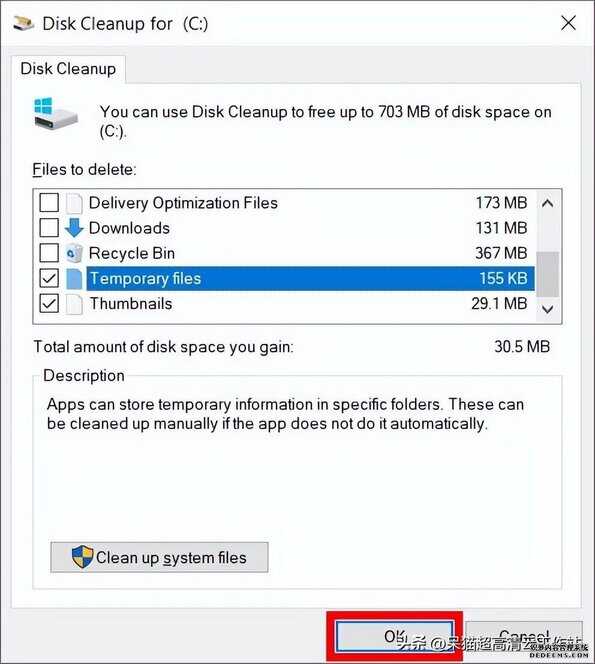Click the Recycle Bin icon
Viewport: 595px width, 664px height.
click(74, 253)
